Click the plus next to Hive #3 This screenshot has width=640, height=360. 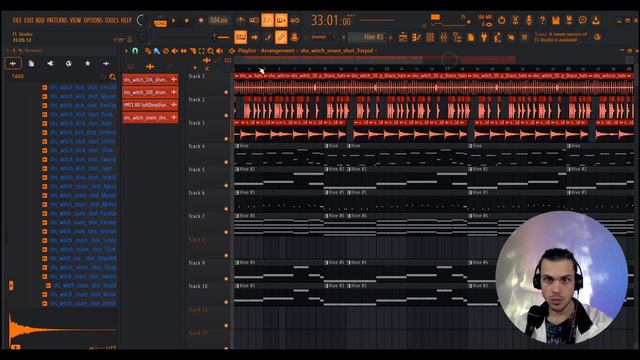coord(391,37)
